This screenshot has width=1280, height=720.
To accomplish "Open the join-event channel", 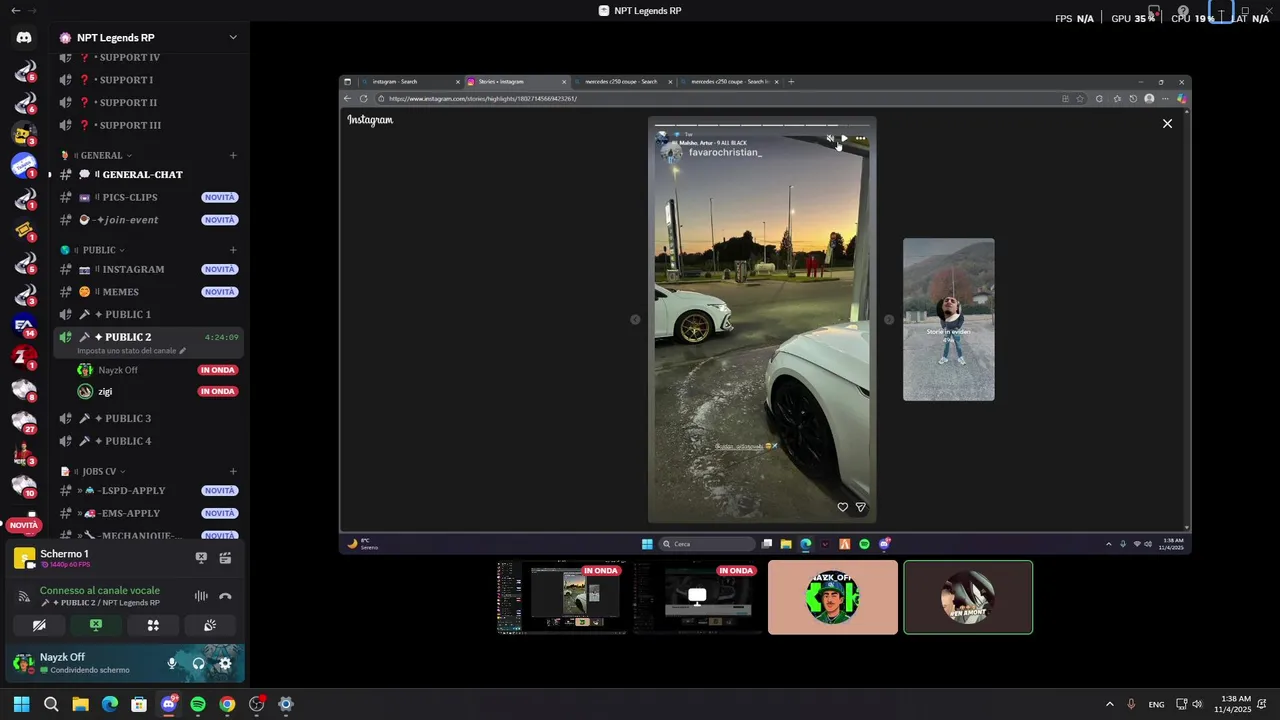I will (148, 220).
